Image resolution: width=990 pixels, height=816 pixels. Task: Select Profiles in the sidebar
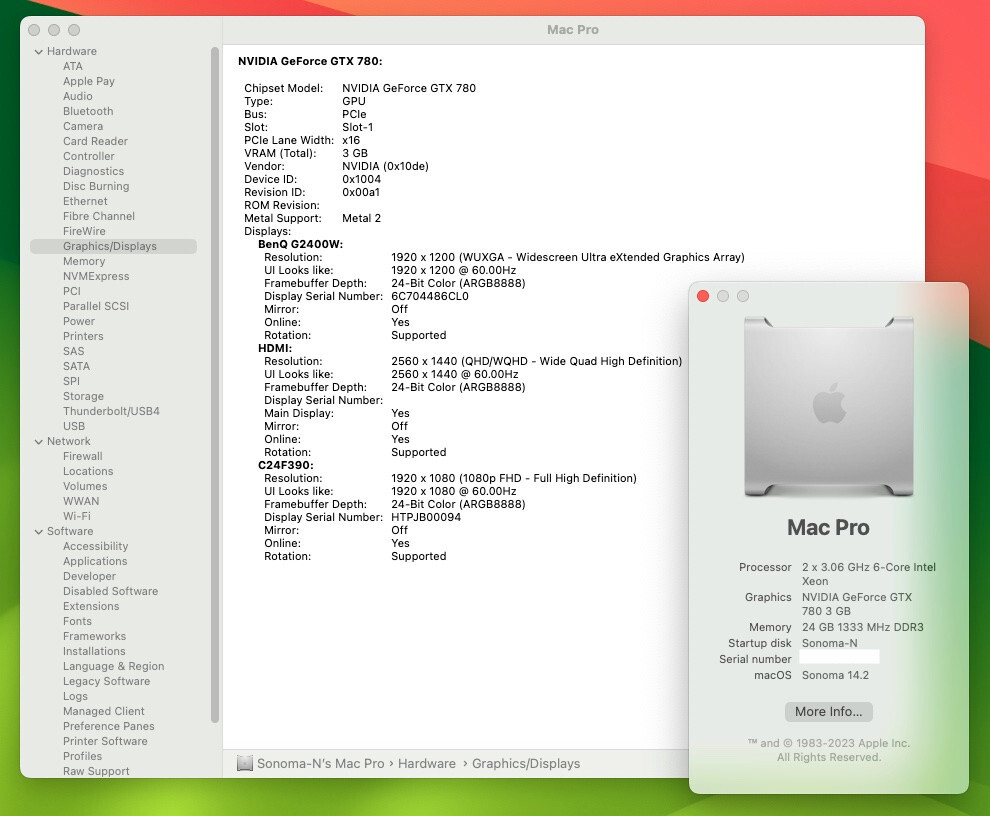pyautogui.click(x=82, y=757)
